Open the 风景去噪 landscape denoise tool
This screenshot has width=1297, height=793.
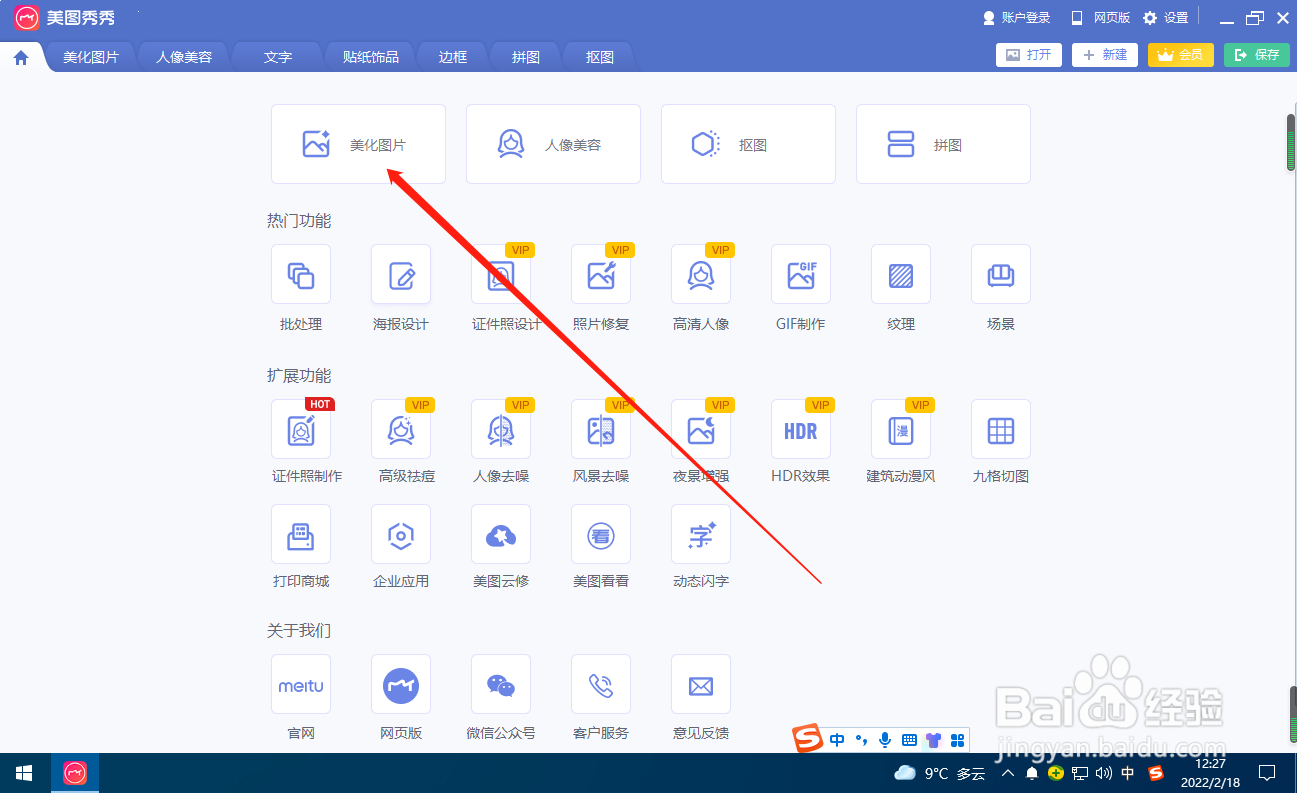coord(600,440)
